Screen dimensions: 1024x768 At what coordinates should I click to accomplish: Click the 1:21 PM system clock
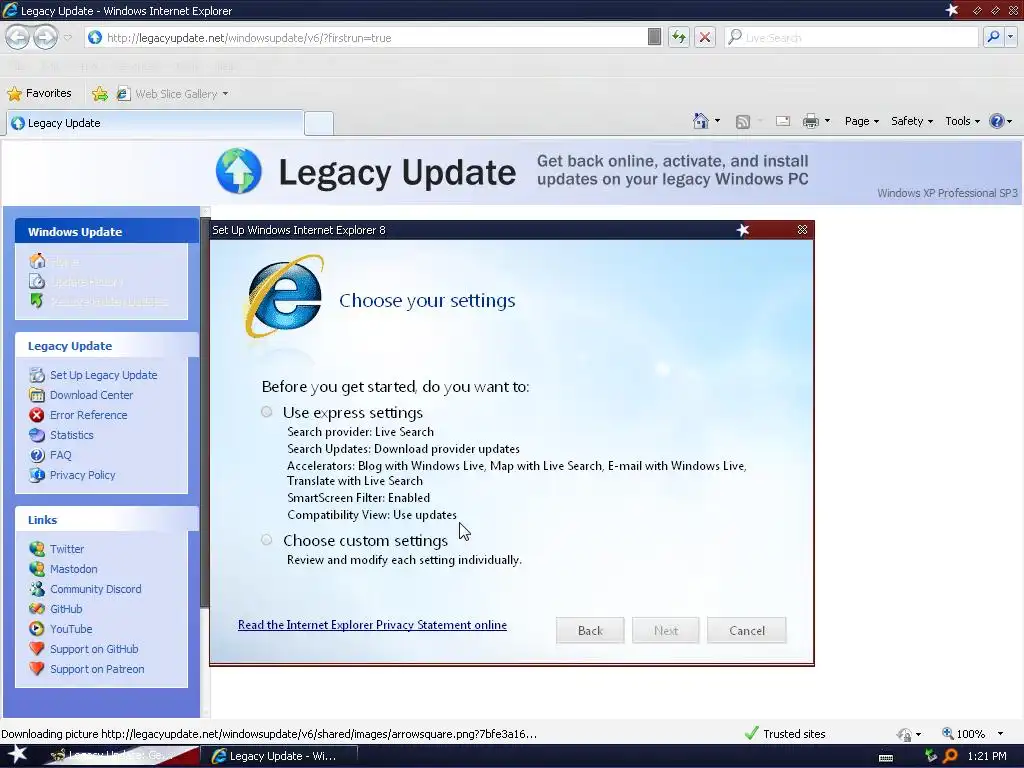pyautogui.click(x=987, y=756)
